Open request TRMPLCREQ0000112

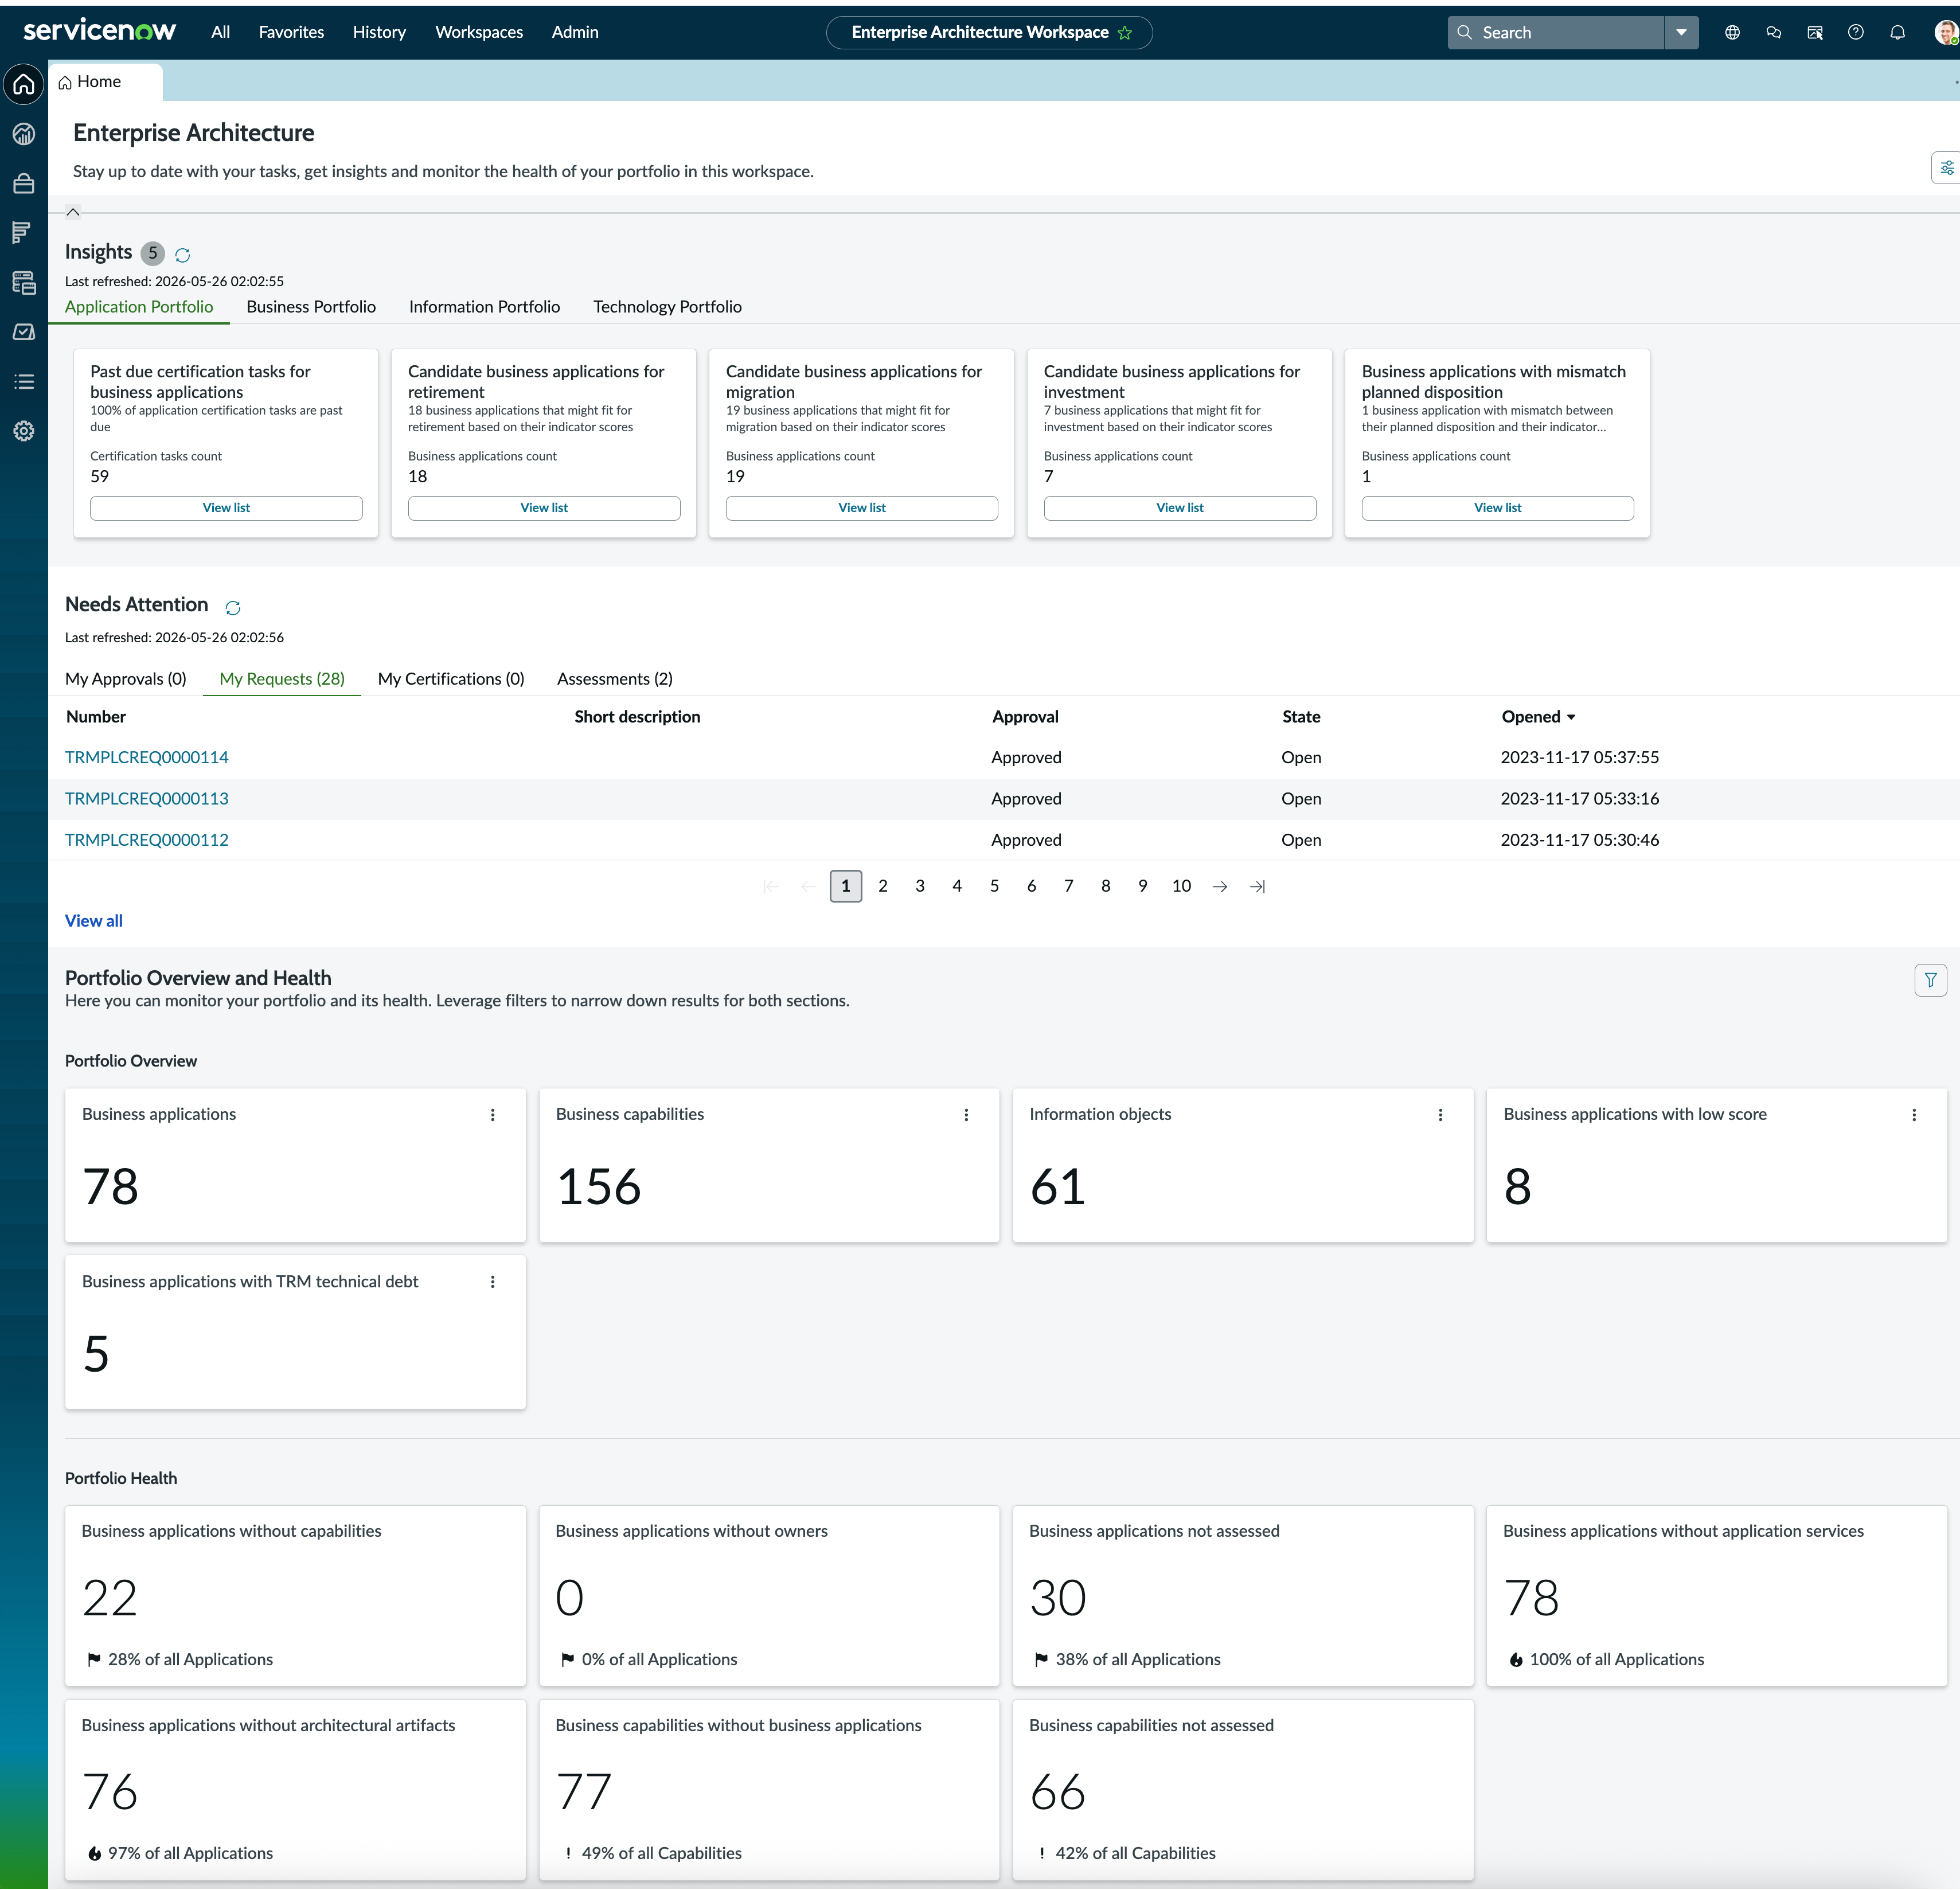pyautogui.click(x=147, y=840)
